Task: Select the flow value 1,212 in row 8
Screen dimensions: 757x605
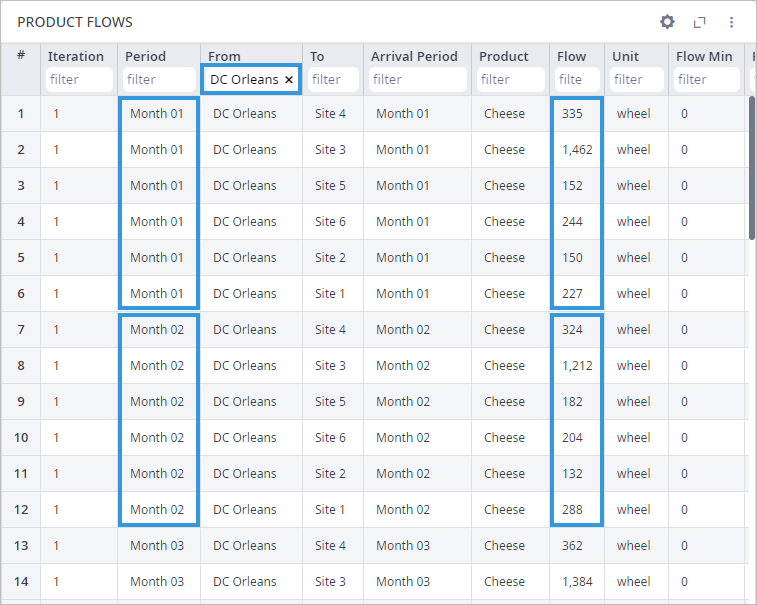Action: coord(577,366)
